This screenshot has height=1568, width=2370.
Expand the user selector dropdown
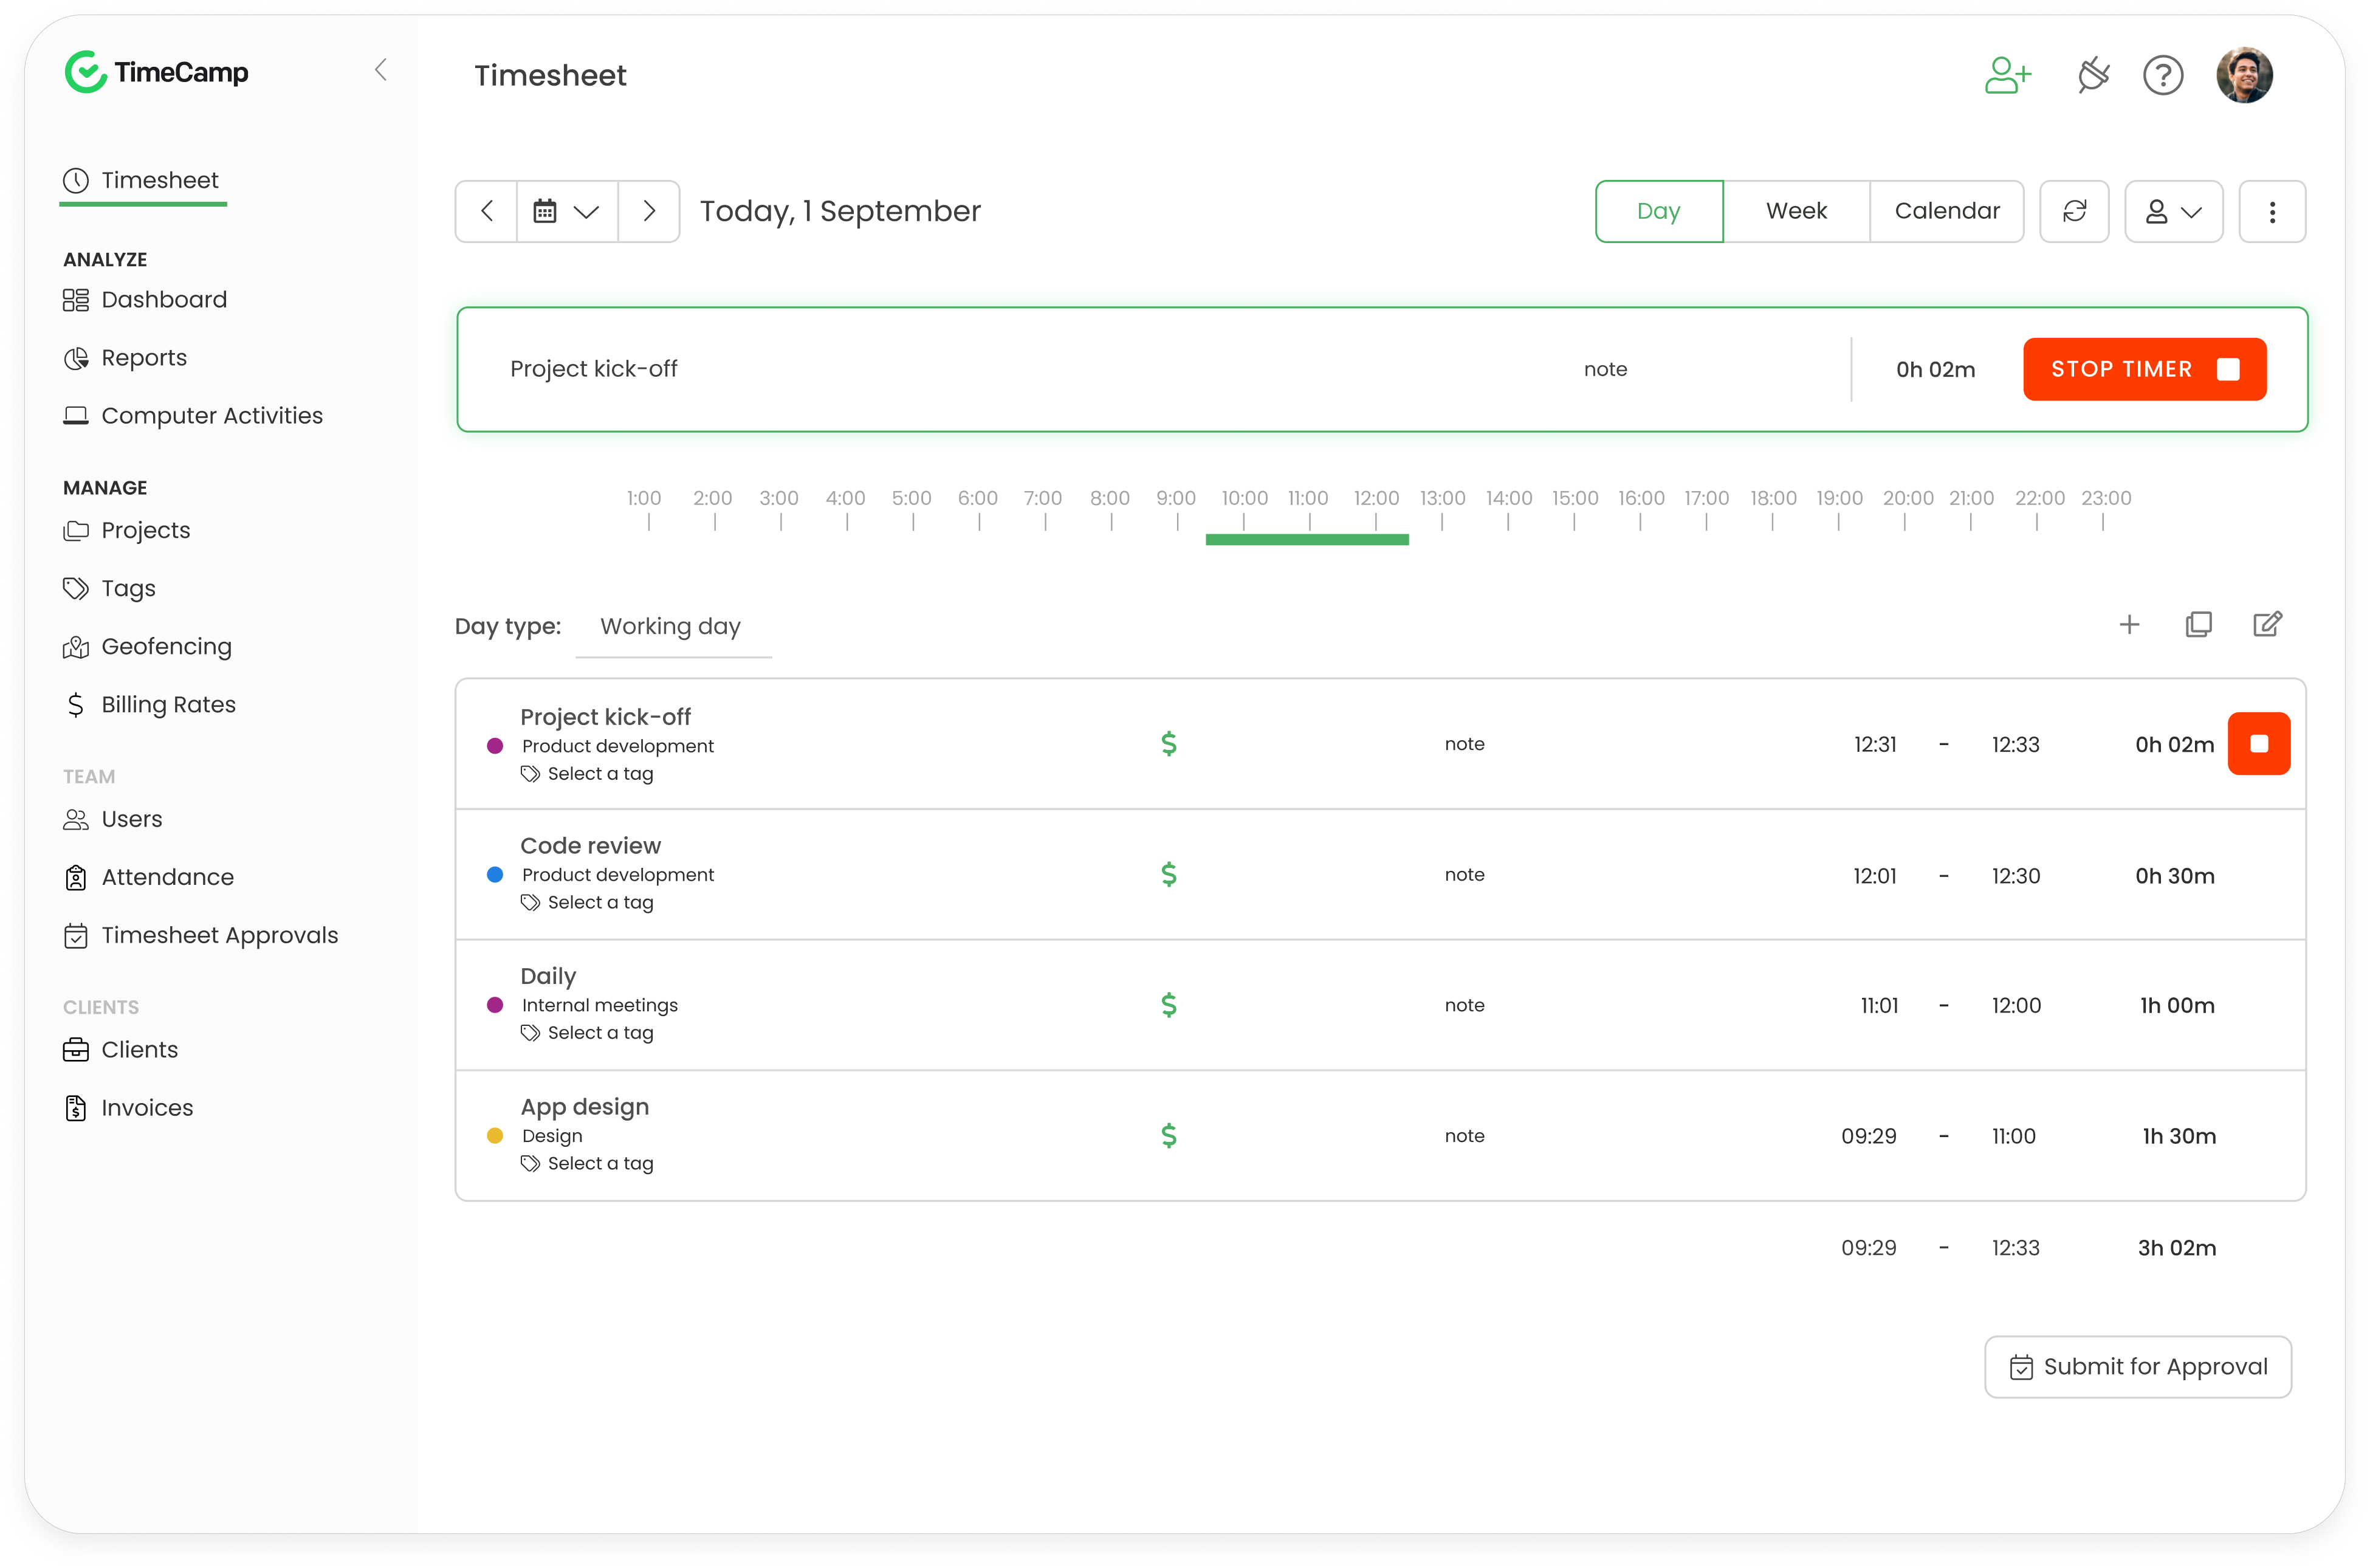(2173, 211)
